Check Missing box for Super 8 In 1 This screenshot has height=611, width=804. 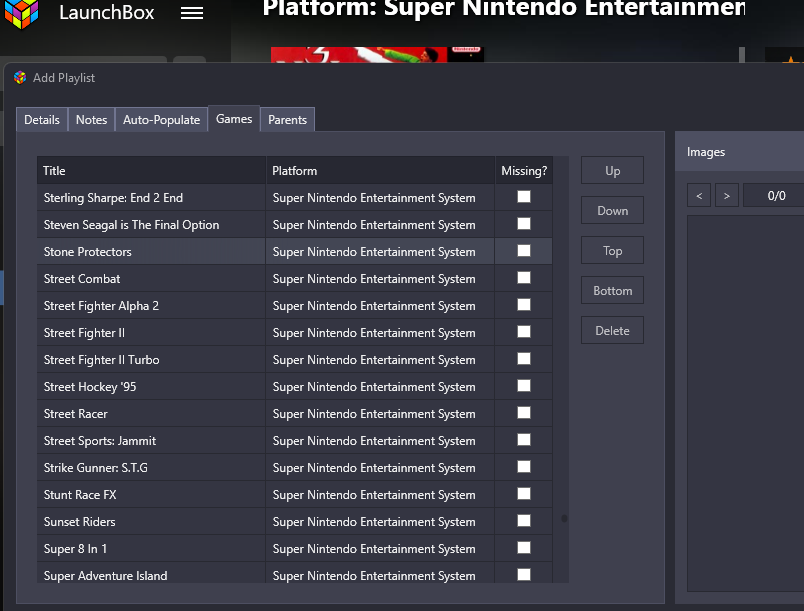[524, 548]
